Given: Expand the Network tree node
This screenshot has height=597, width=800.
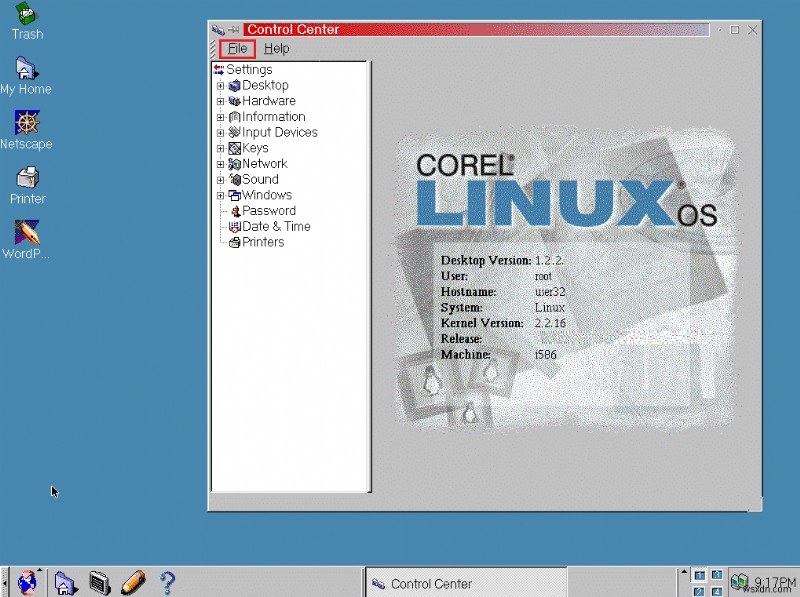Looking at the screenshot, I should tap(220, 164).
